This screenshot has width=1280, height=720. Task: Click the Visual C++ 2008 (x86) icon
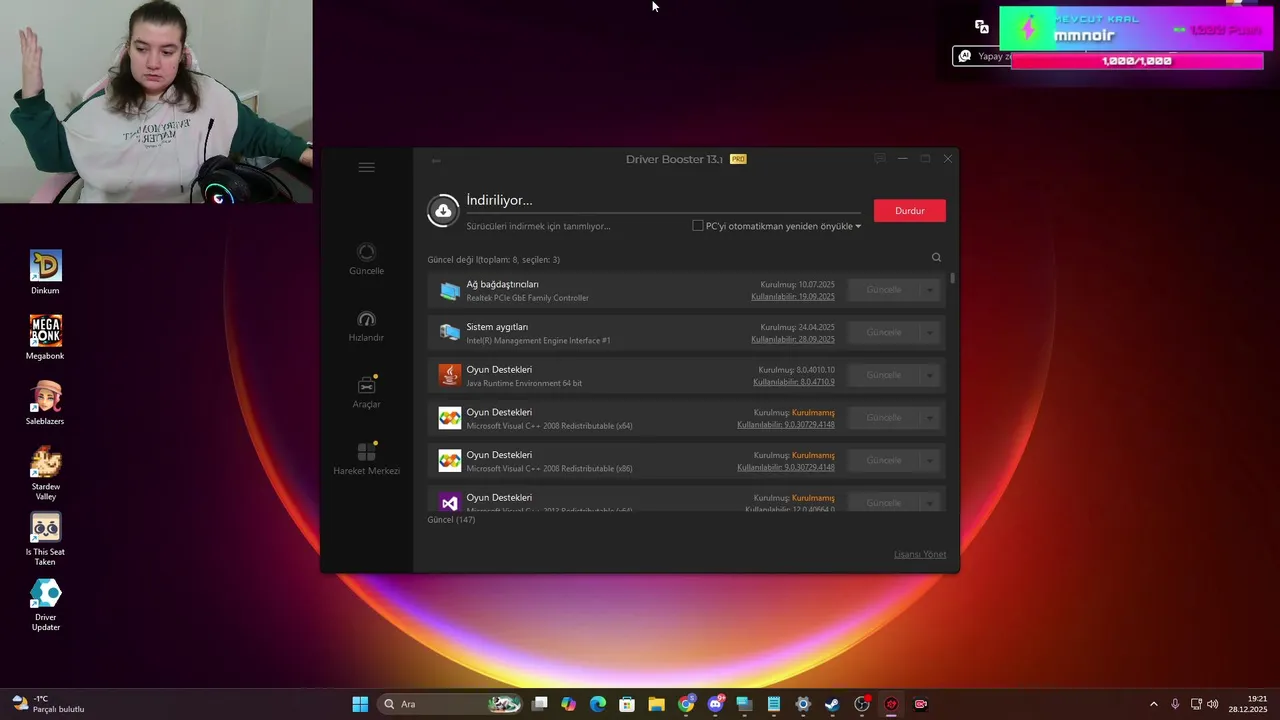pyautogui.click(x=450, y=460)
